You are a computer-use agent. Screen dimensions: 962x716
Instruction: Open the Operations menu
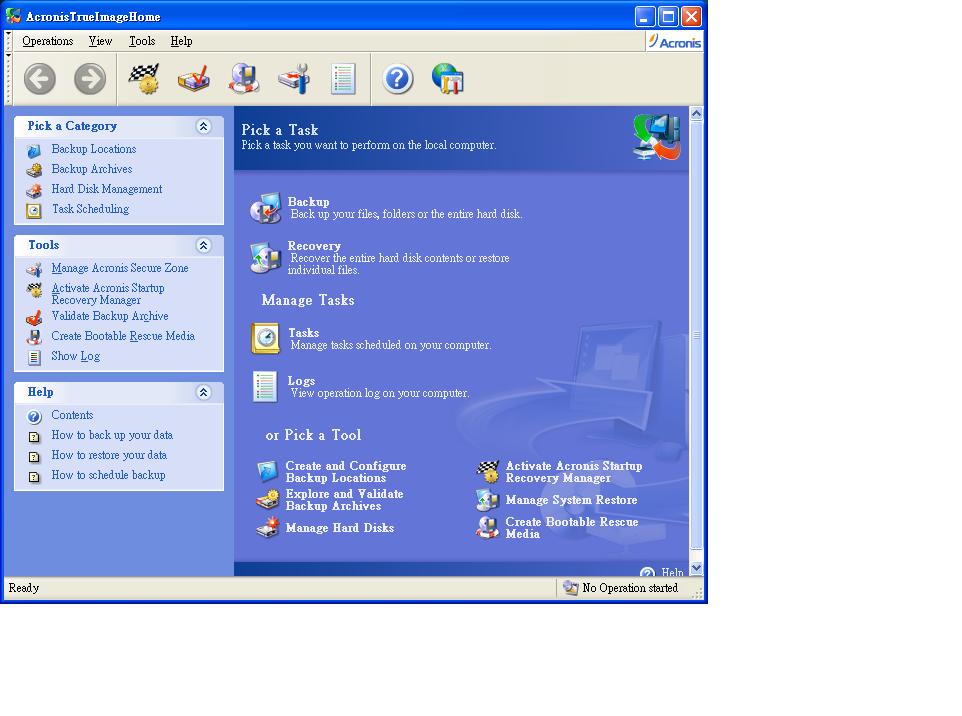(x=47, y=41)
